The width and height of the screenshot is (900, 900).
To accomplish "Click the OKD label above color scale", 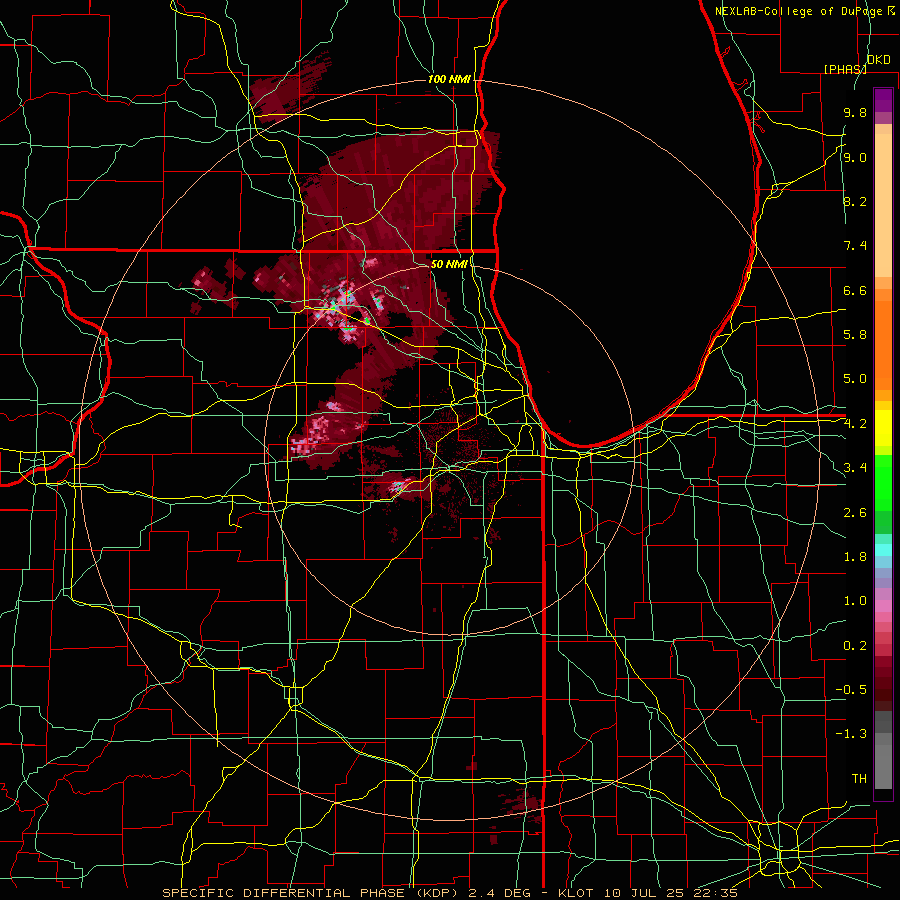I will [x=878, y=60].
